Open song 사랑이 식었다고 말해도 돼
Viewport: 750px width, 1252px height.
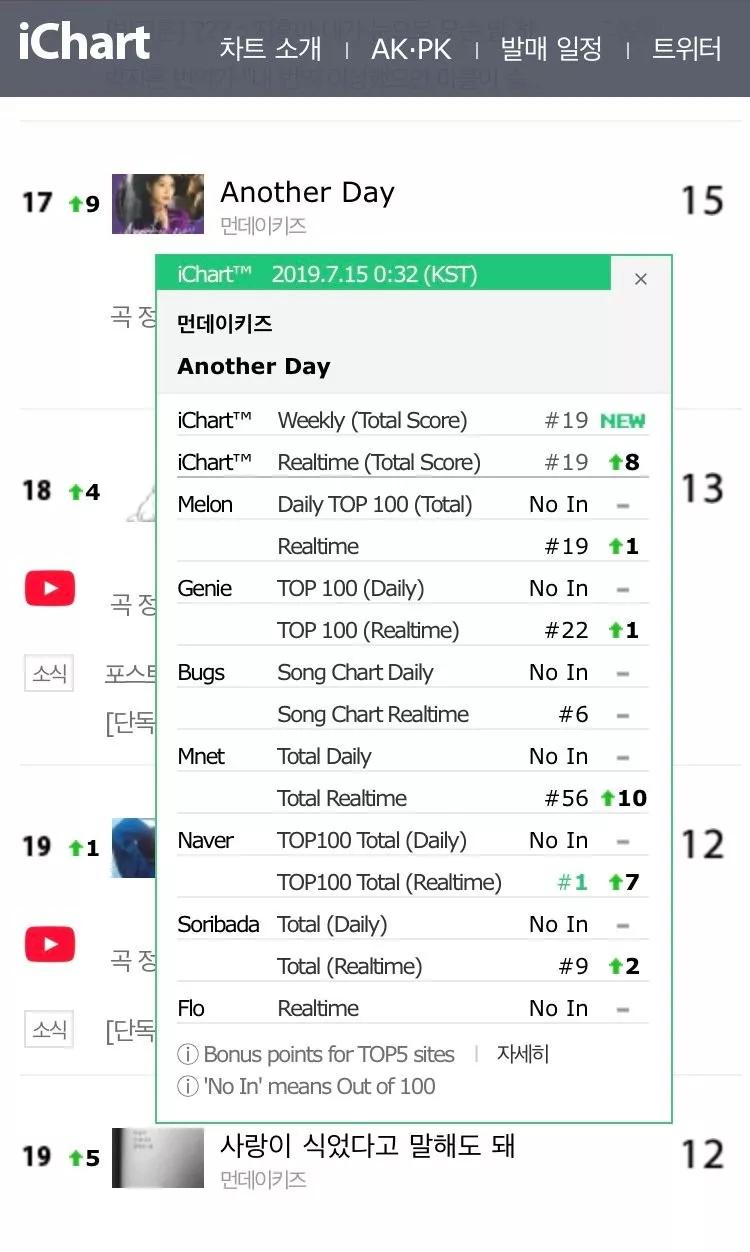tap(367, 1145)
